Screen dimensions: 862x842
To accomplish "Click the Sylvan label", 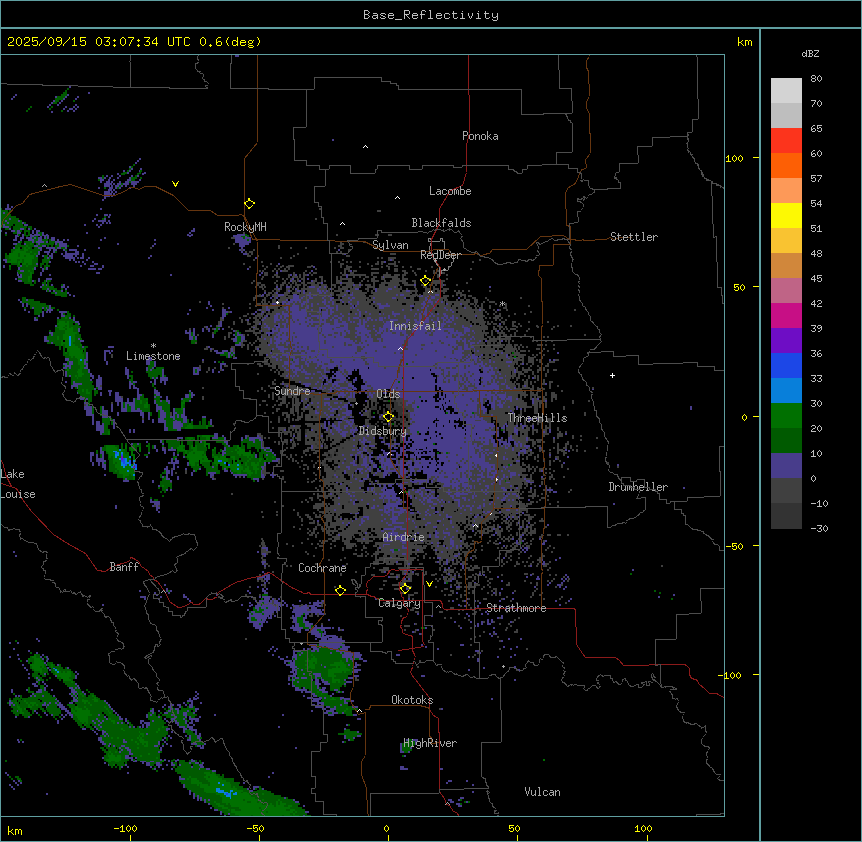I will point(390,245).
